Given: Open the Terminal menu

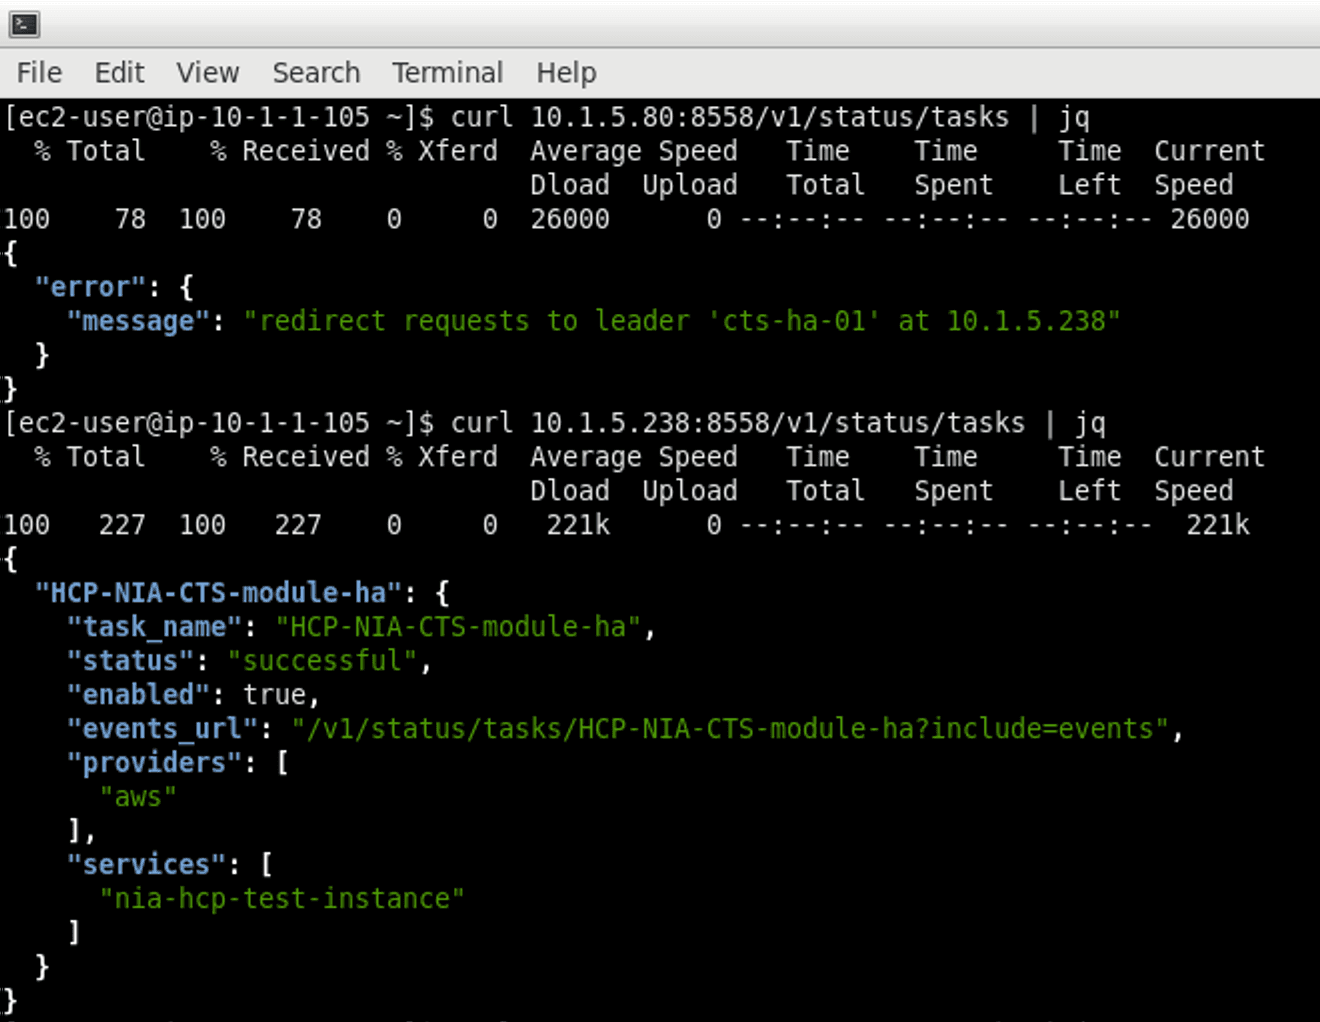Looking at the screenshot, I should [447, 73].
